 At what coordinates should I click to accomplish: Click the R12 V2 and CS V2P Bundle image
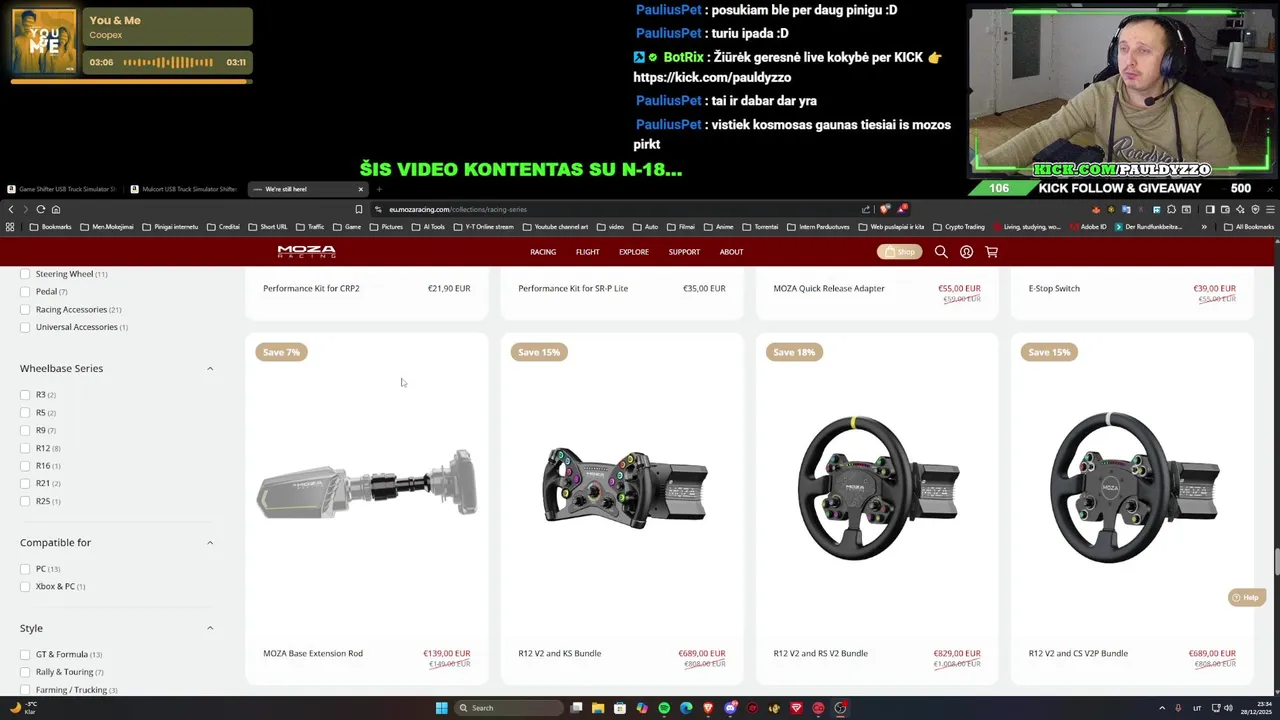coord(1132,486)
